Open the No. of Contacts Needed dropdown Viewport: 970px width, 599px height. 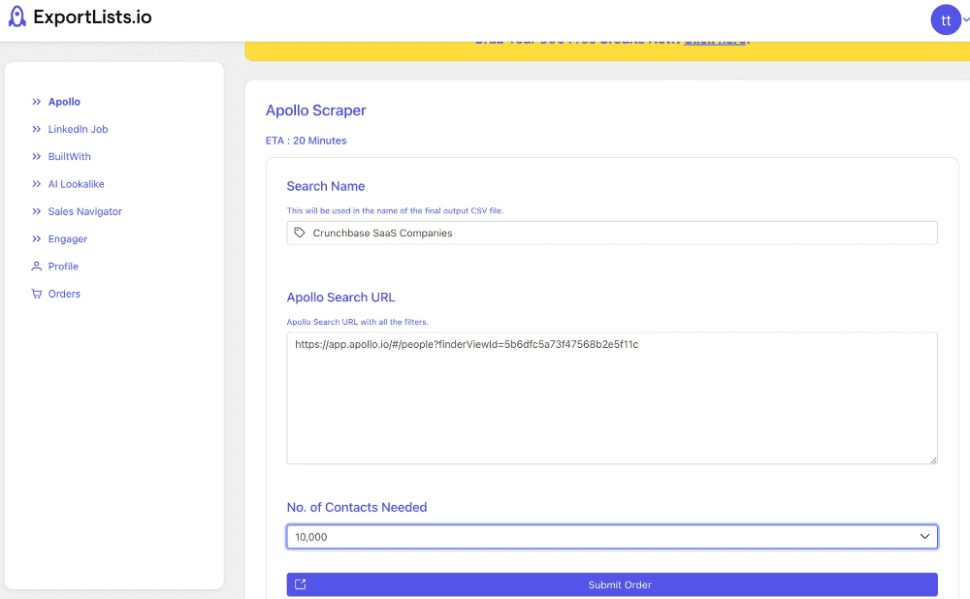coord(612,537)
